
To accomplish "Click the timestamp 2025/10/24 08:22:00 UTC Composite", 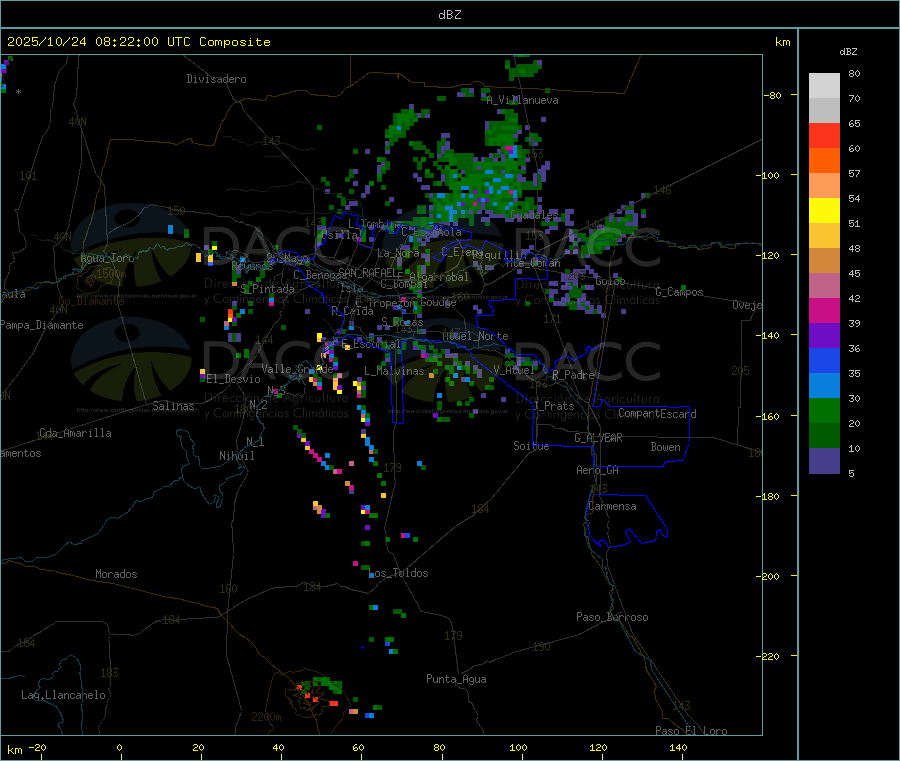I will 138,42.
